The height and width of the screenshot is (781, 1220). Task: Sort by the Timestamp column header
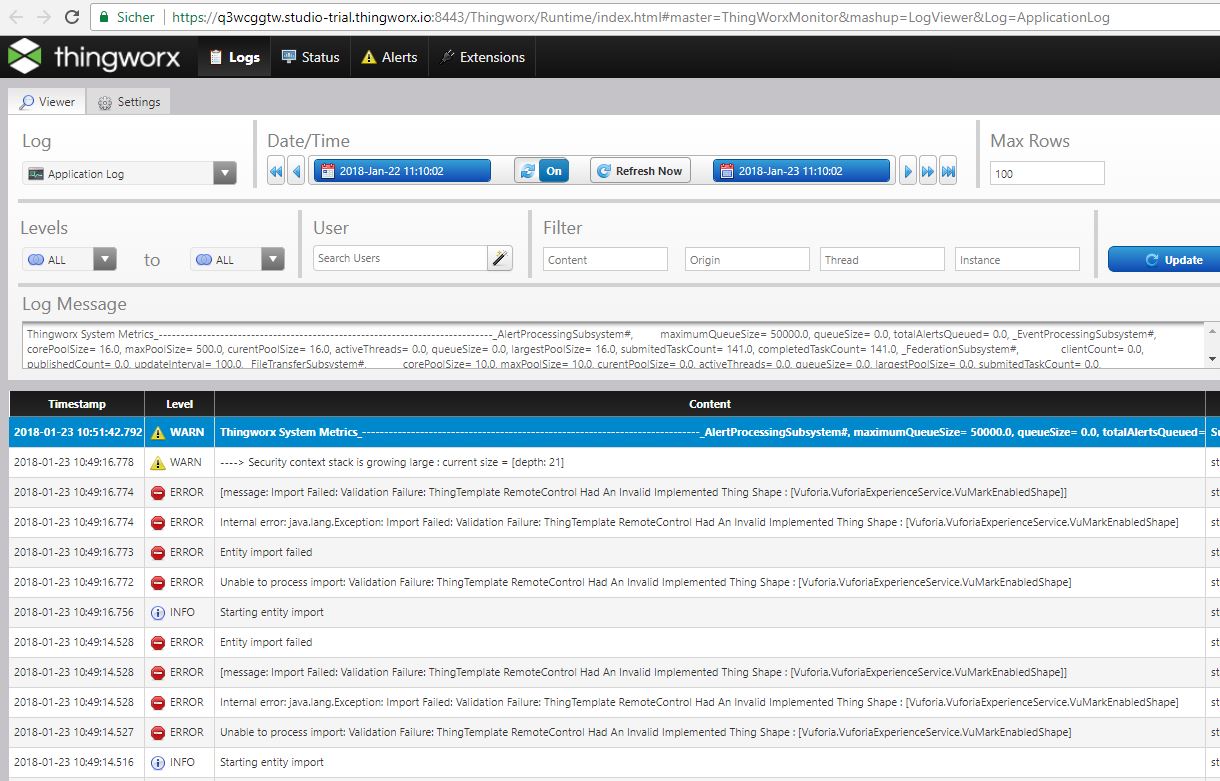[76, 404]
